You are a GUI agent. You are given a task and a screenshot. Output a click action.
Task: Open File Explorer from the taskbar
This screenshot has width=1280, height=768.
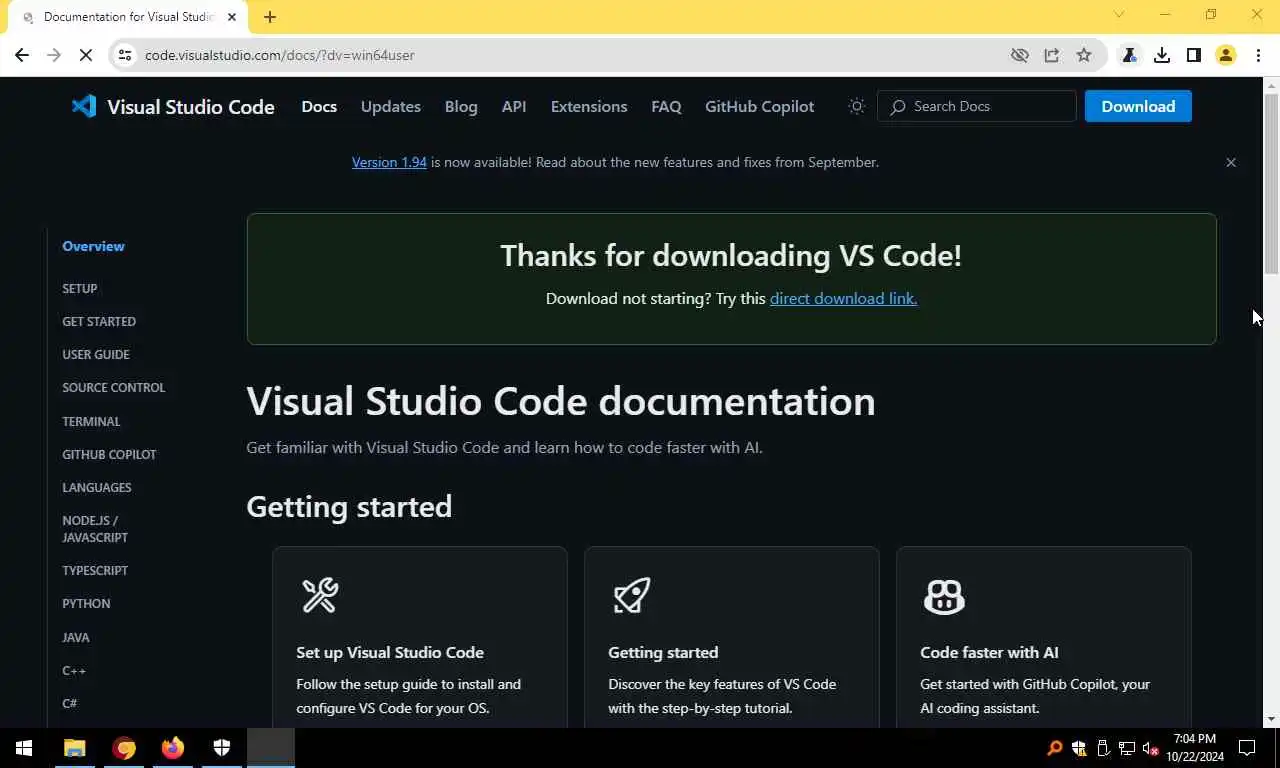click(75, 748)
